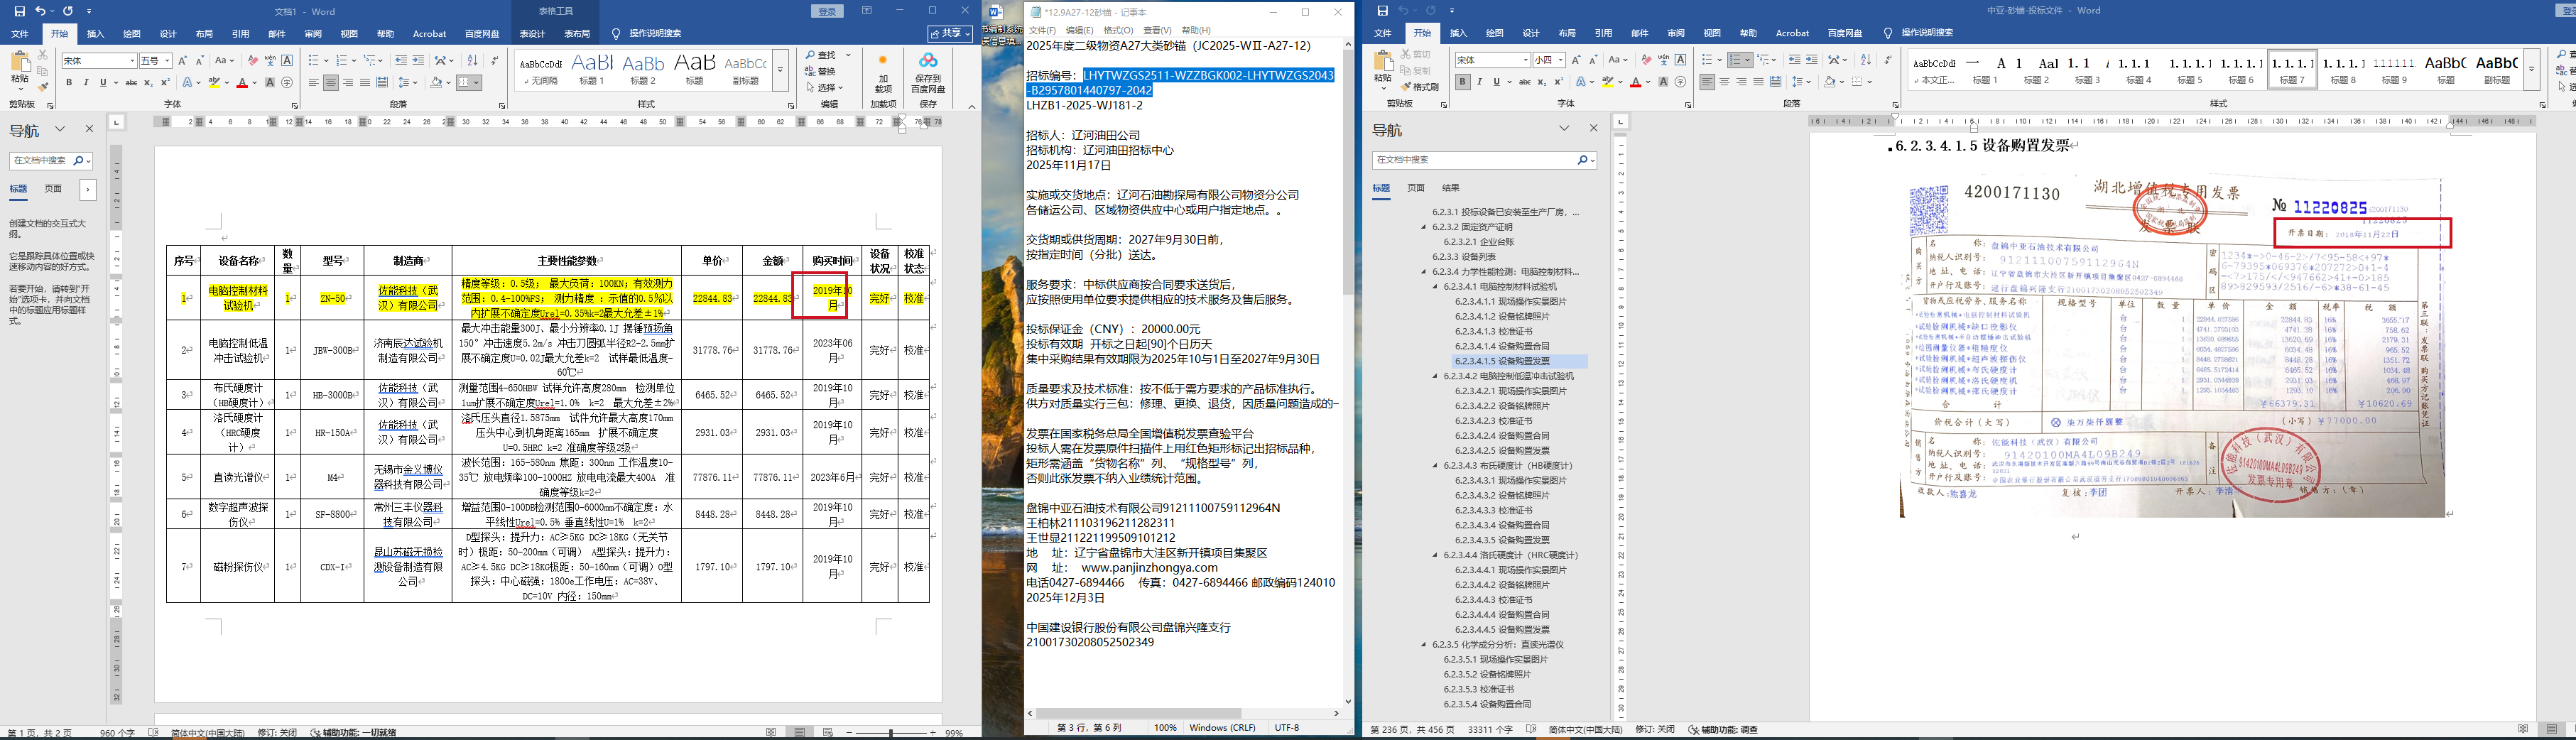The height and width of the screenshot is (740, 2576).
Task: Click the Save icon in 文档1 Word title bar
Action: click(x=19, y=11)
